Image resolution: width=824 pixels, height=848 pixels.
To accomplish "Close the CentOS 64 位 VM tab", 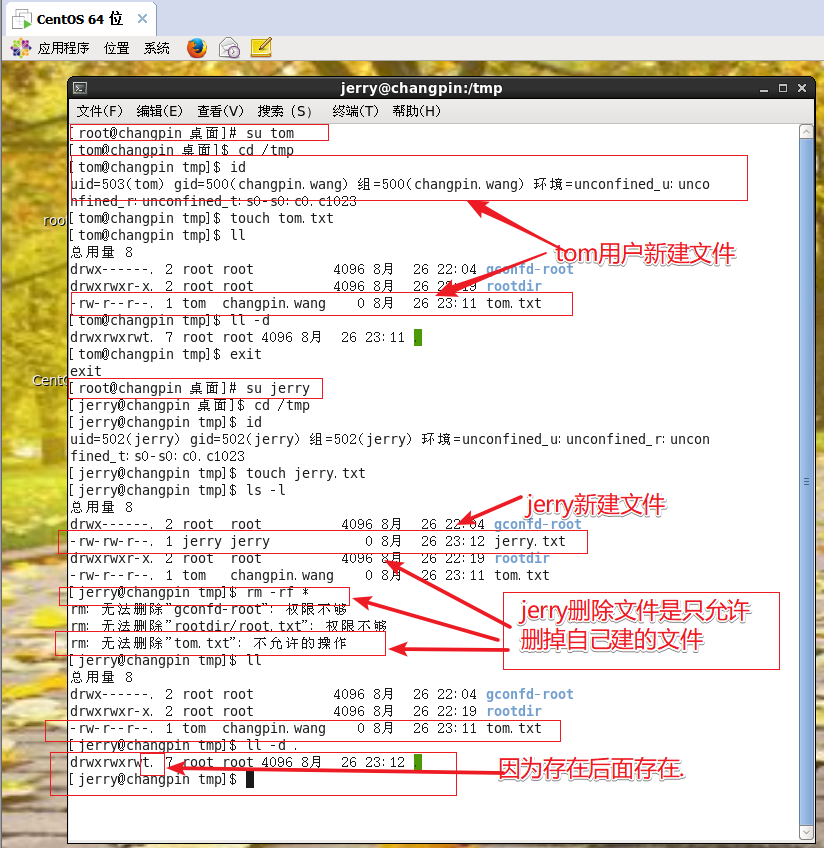I will pyautogui.click(x=142, y=19).
